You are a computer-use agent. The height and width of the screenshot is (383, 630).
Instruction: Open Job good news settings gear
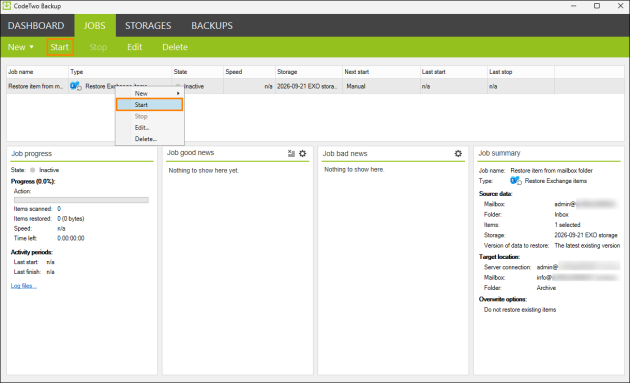pos(303,153)
